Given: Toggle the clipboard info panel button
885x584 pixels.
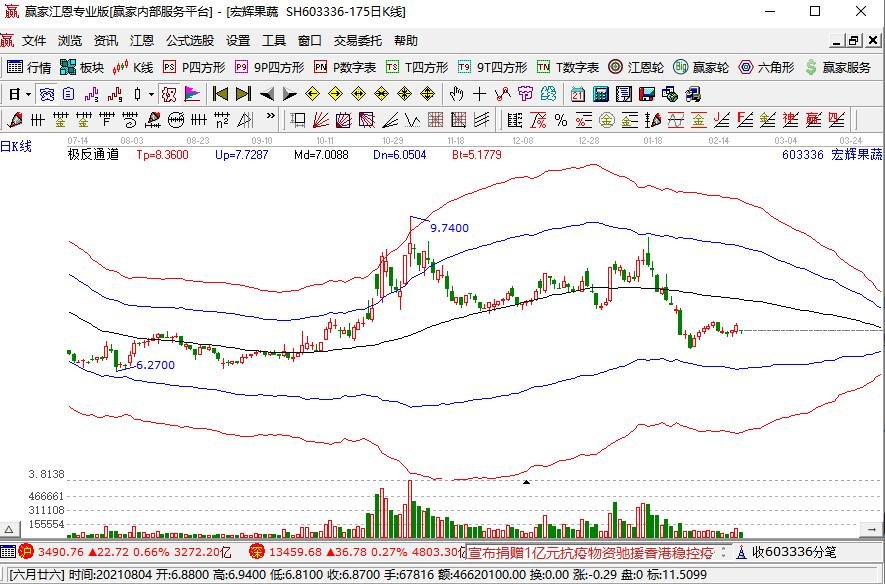Looking at the screenshot, I should [x=68, y=94].
